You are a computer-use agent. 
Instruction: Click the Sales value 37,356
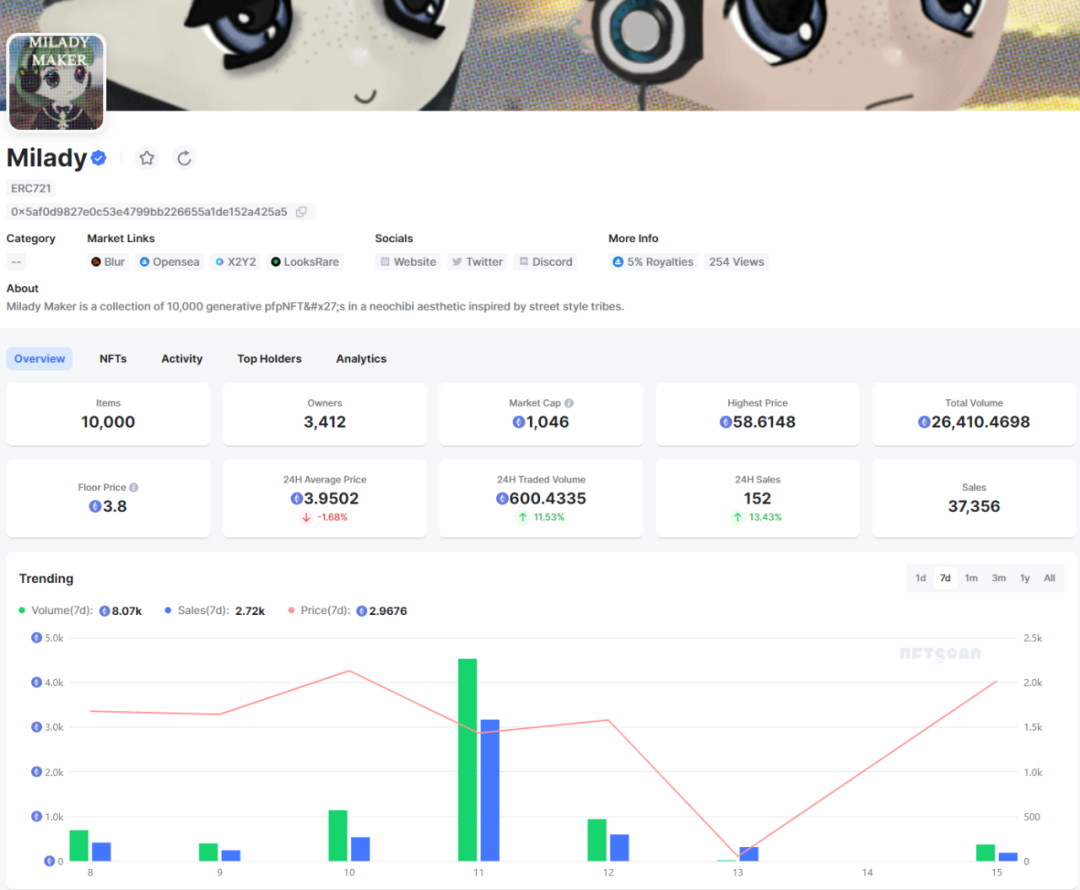click(x=973, y=506)
